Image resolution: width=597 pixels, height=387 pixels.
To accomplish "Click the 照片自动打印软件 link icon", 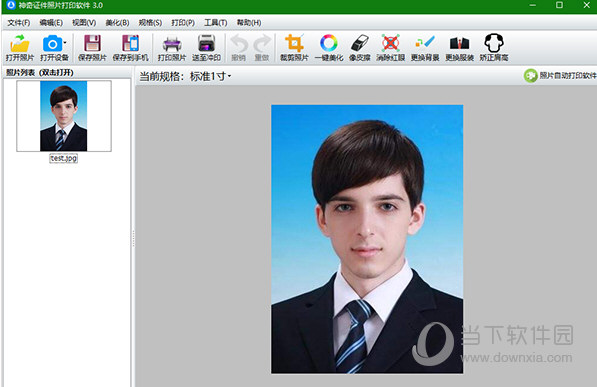I will [530, 76].
